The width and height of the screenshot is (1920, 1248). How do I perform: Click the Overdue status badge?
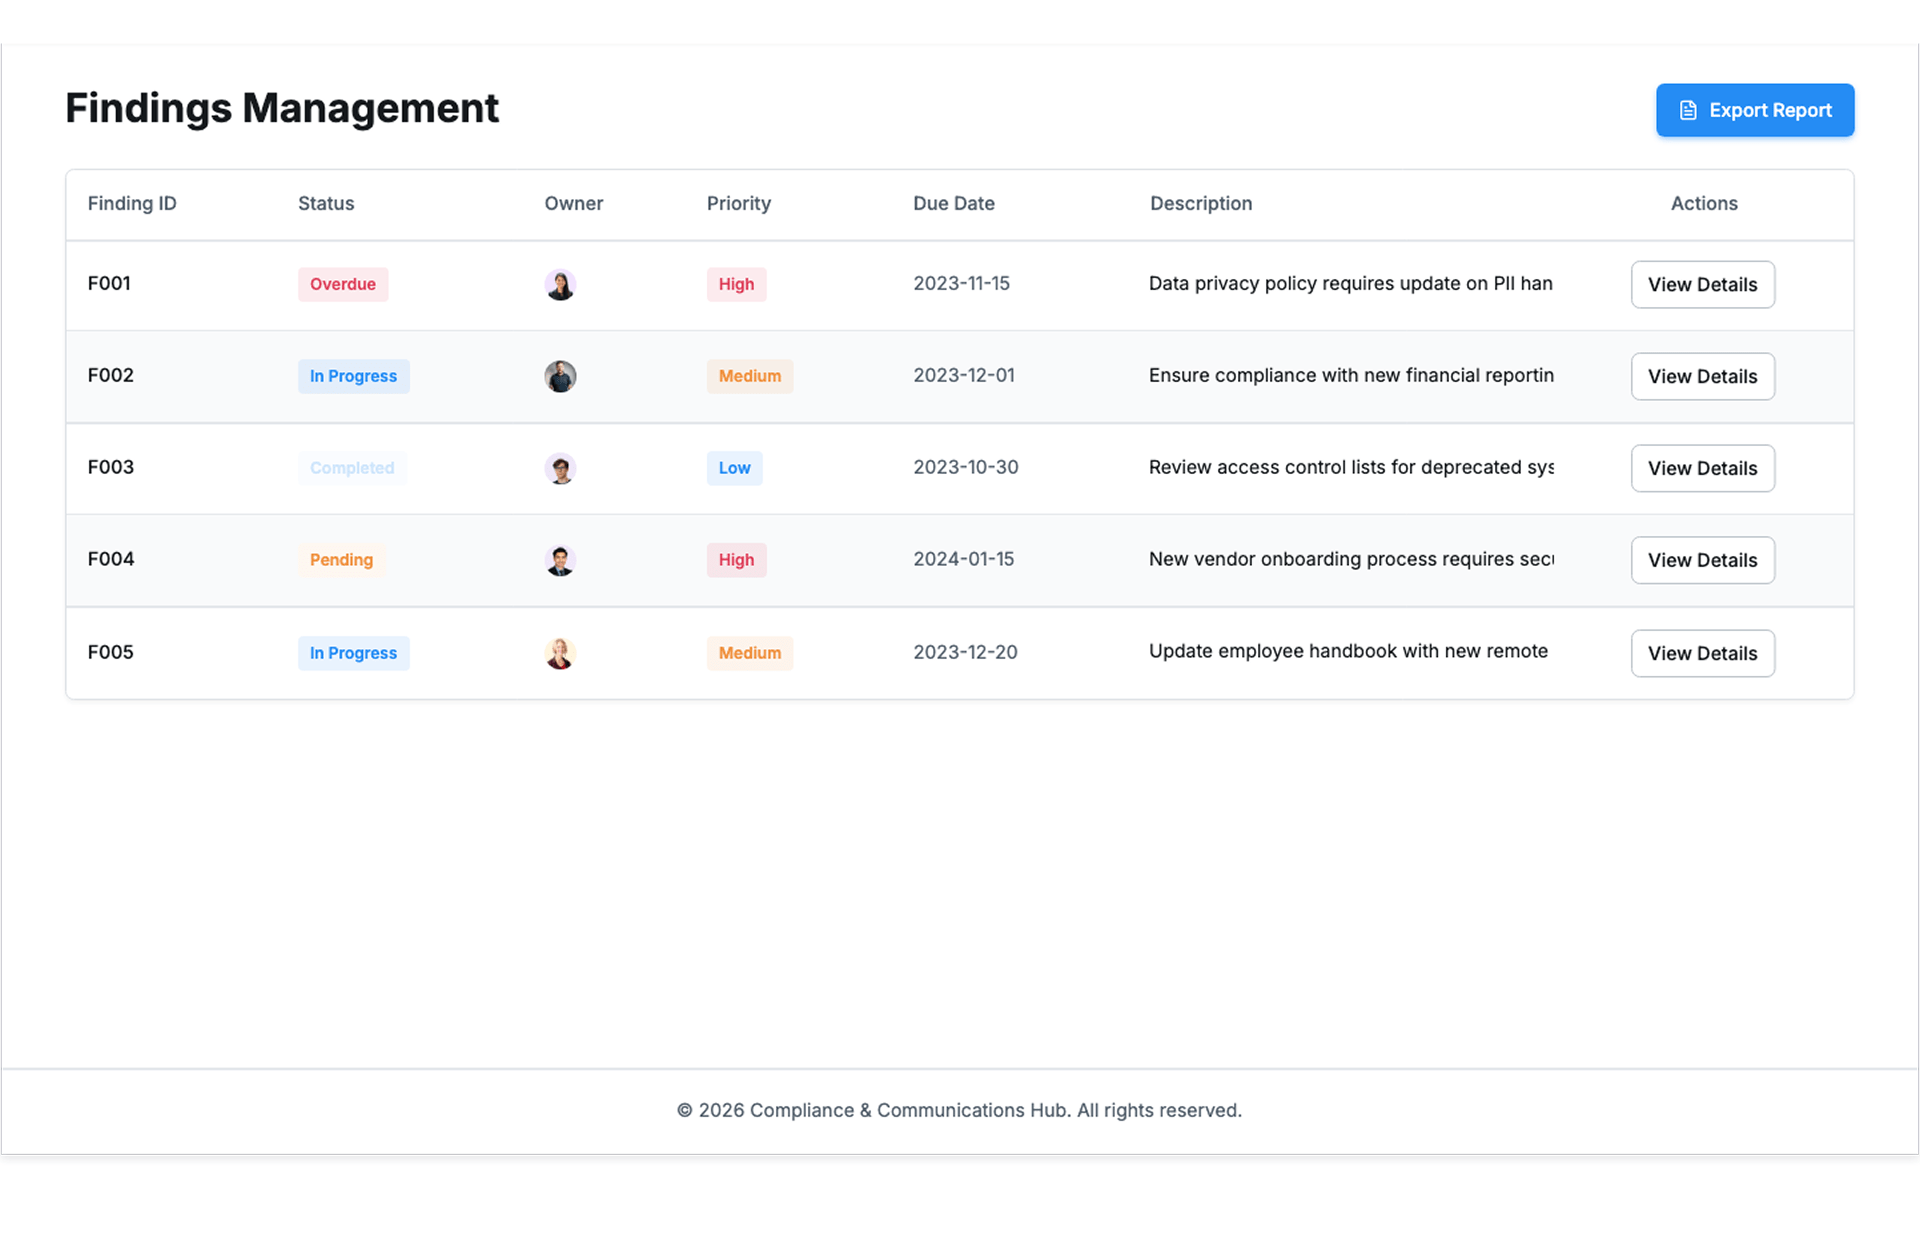(x=342, y=285)
